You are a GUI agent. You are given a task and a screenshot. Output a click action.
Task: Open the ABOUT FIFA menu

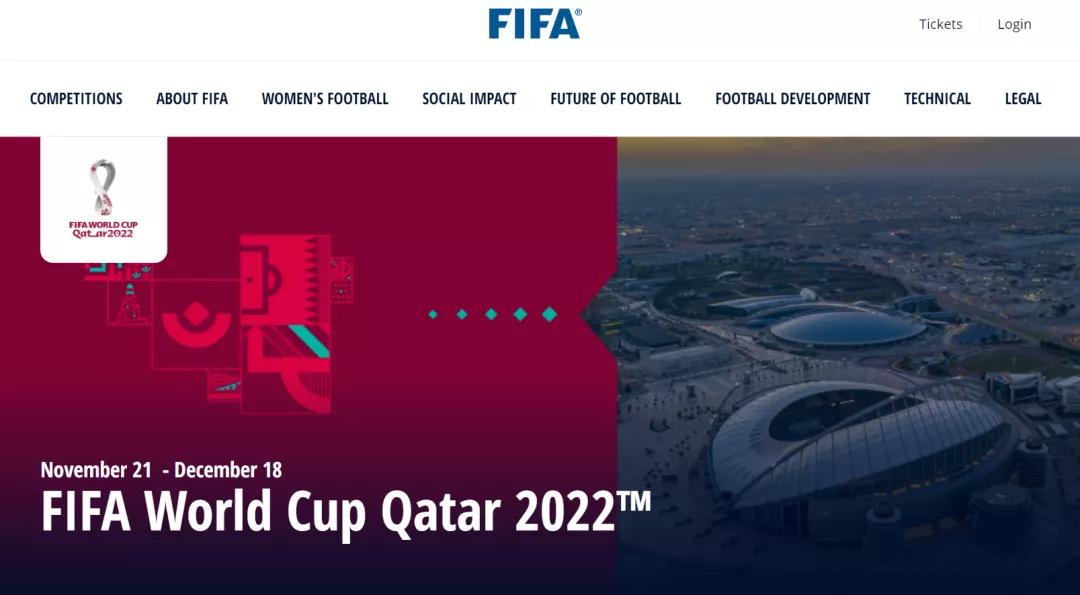coord(191,98)
